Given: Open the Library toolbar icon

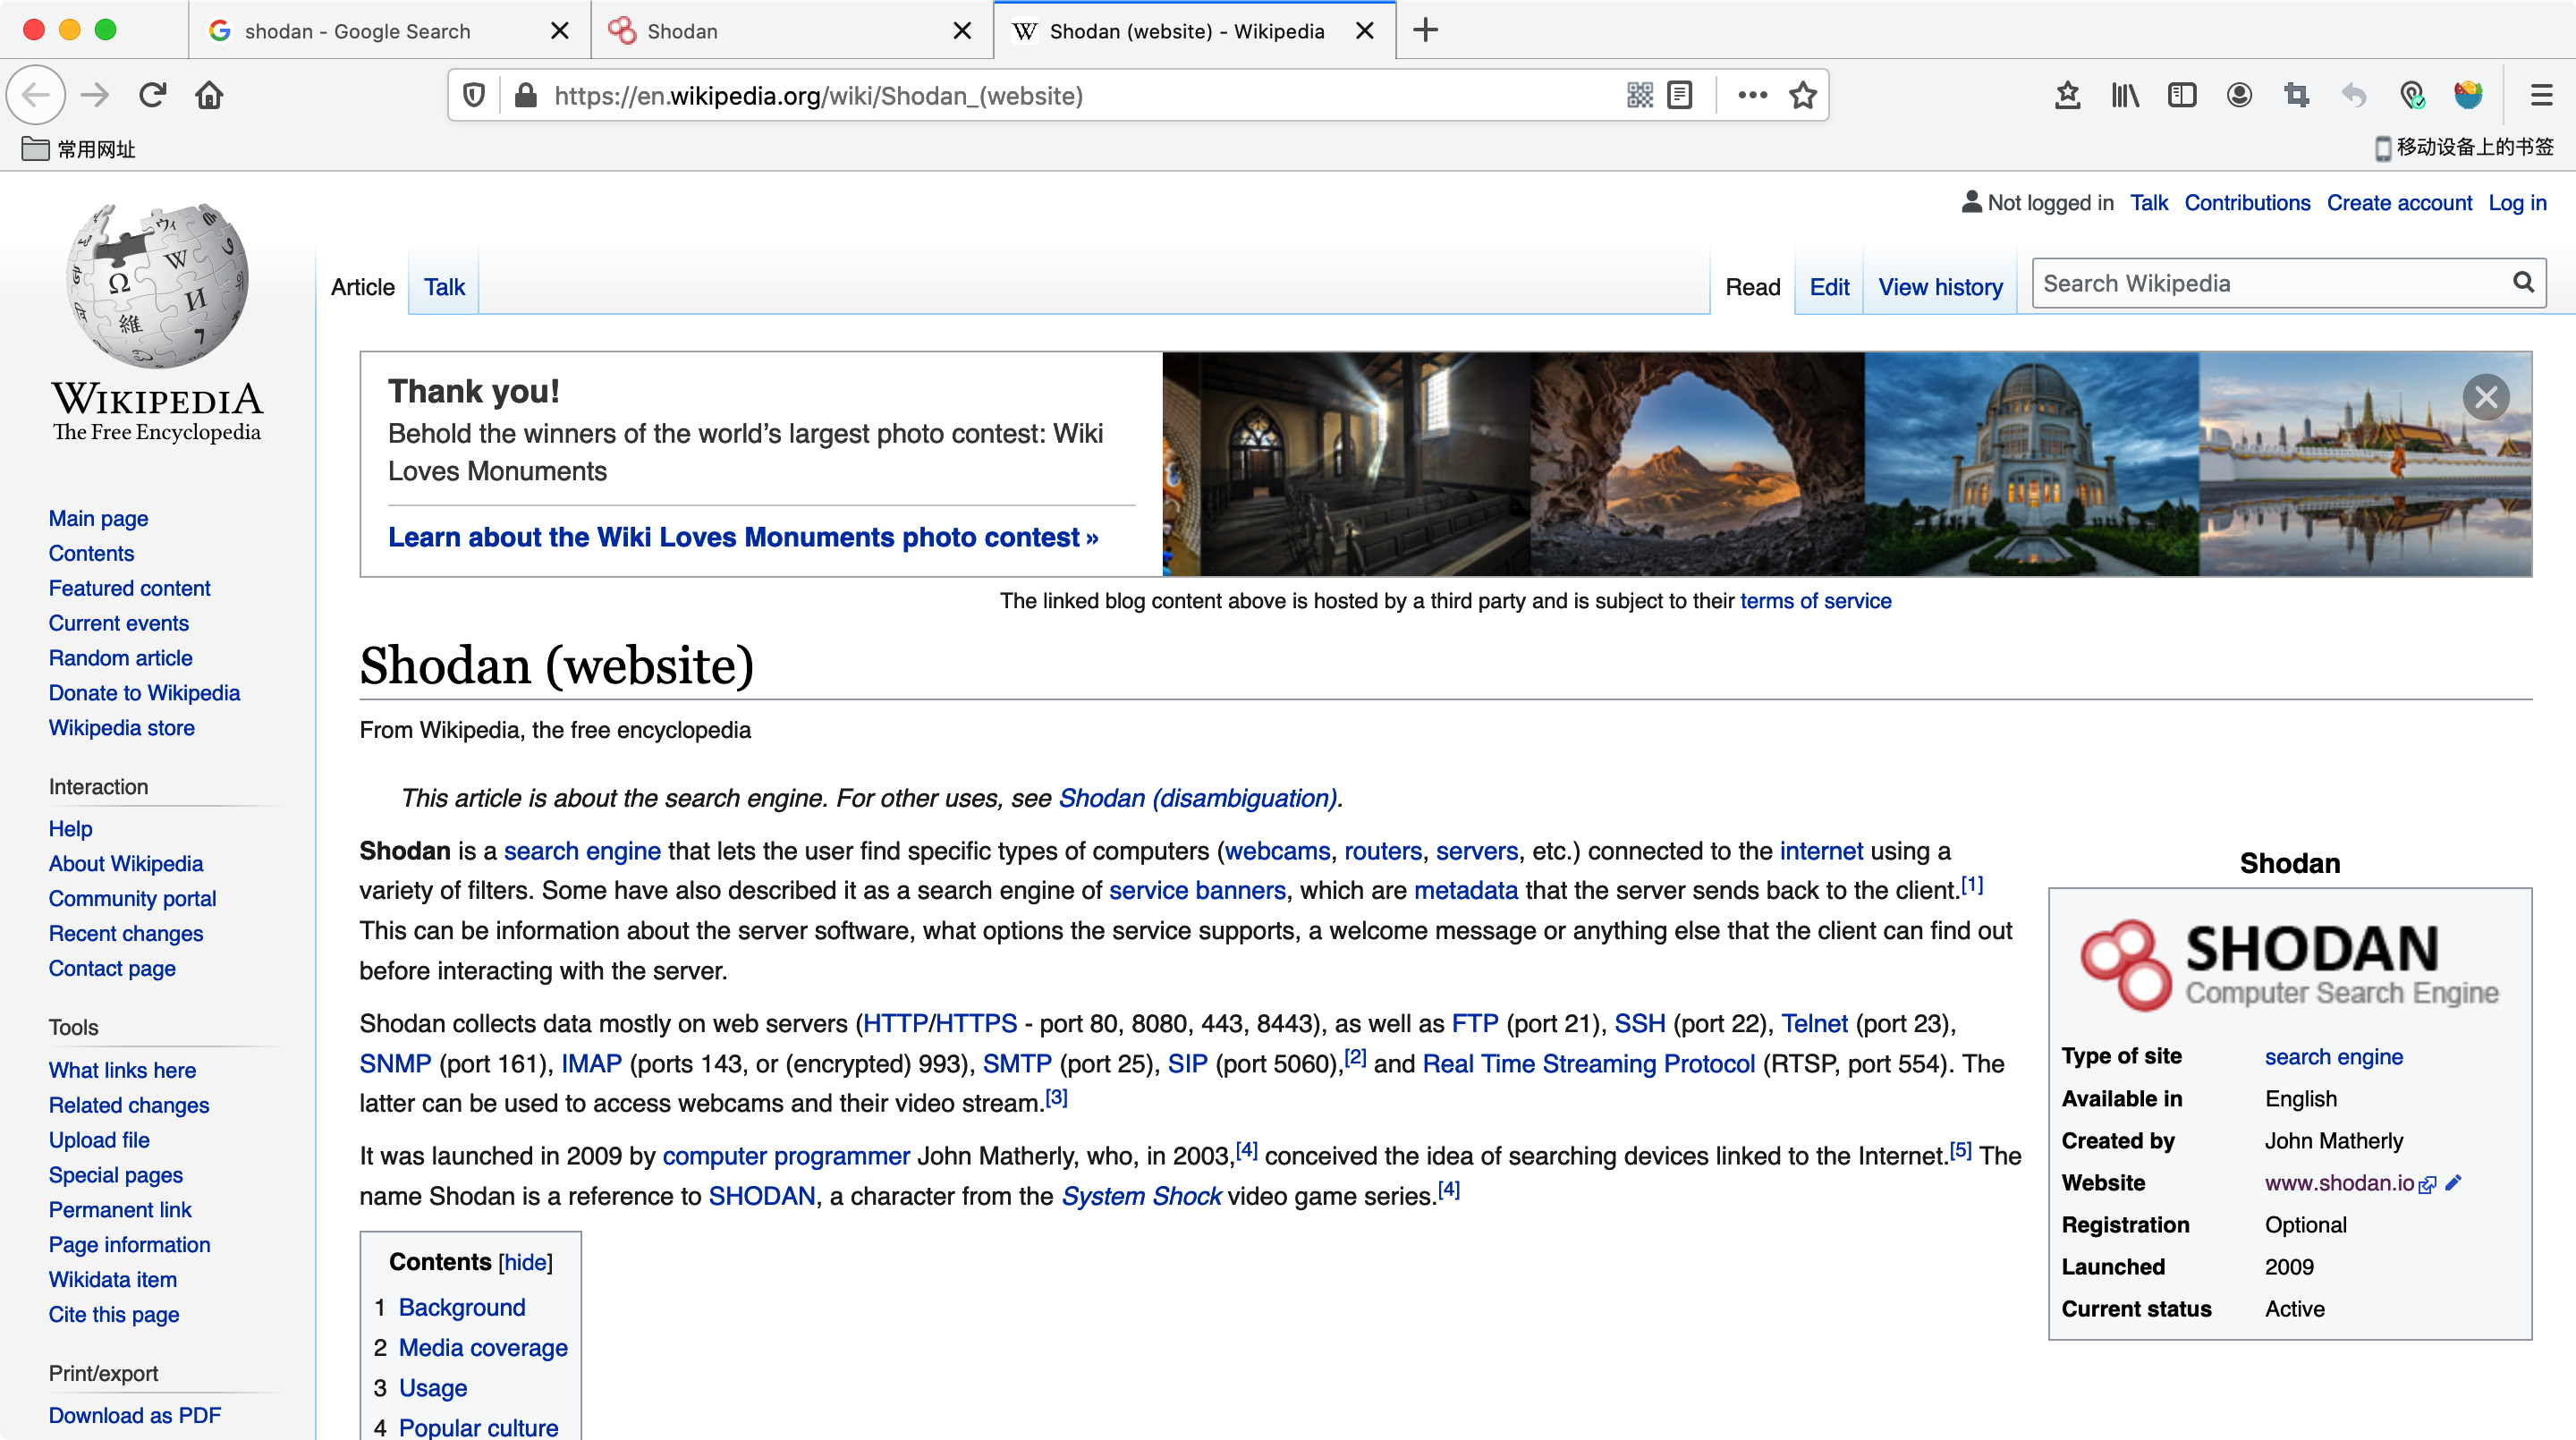Looking at the screenshot, I should (x=2124, y=95).
